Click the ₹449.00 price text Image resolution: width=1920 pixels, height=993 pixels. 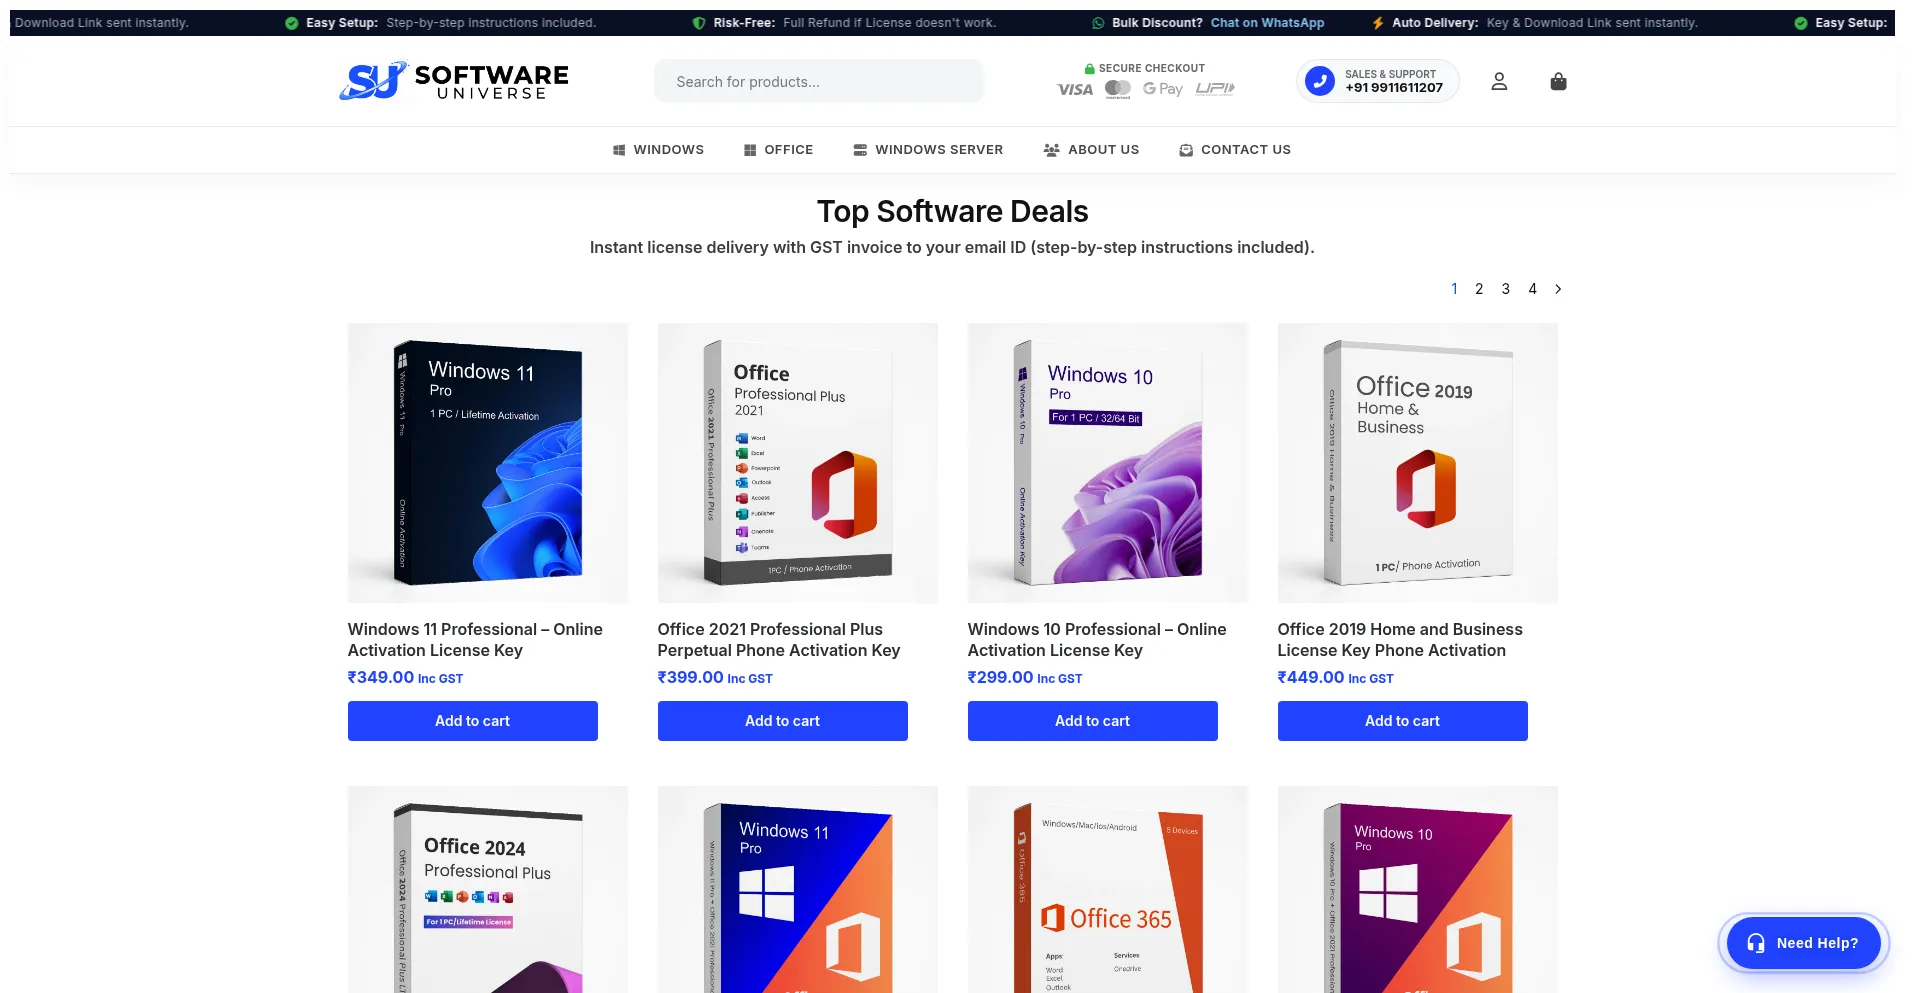click(1311, 677)
